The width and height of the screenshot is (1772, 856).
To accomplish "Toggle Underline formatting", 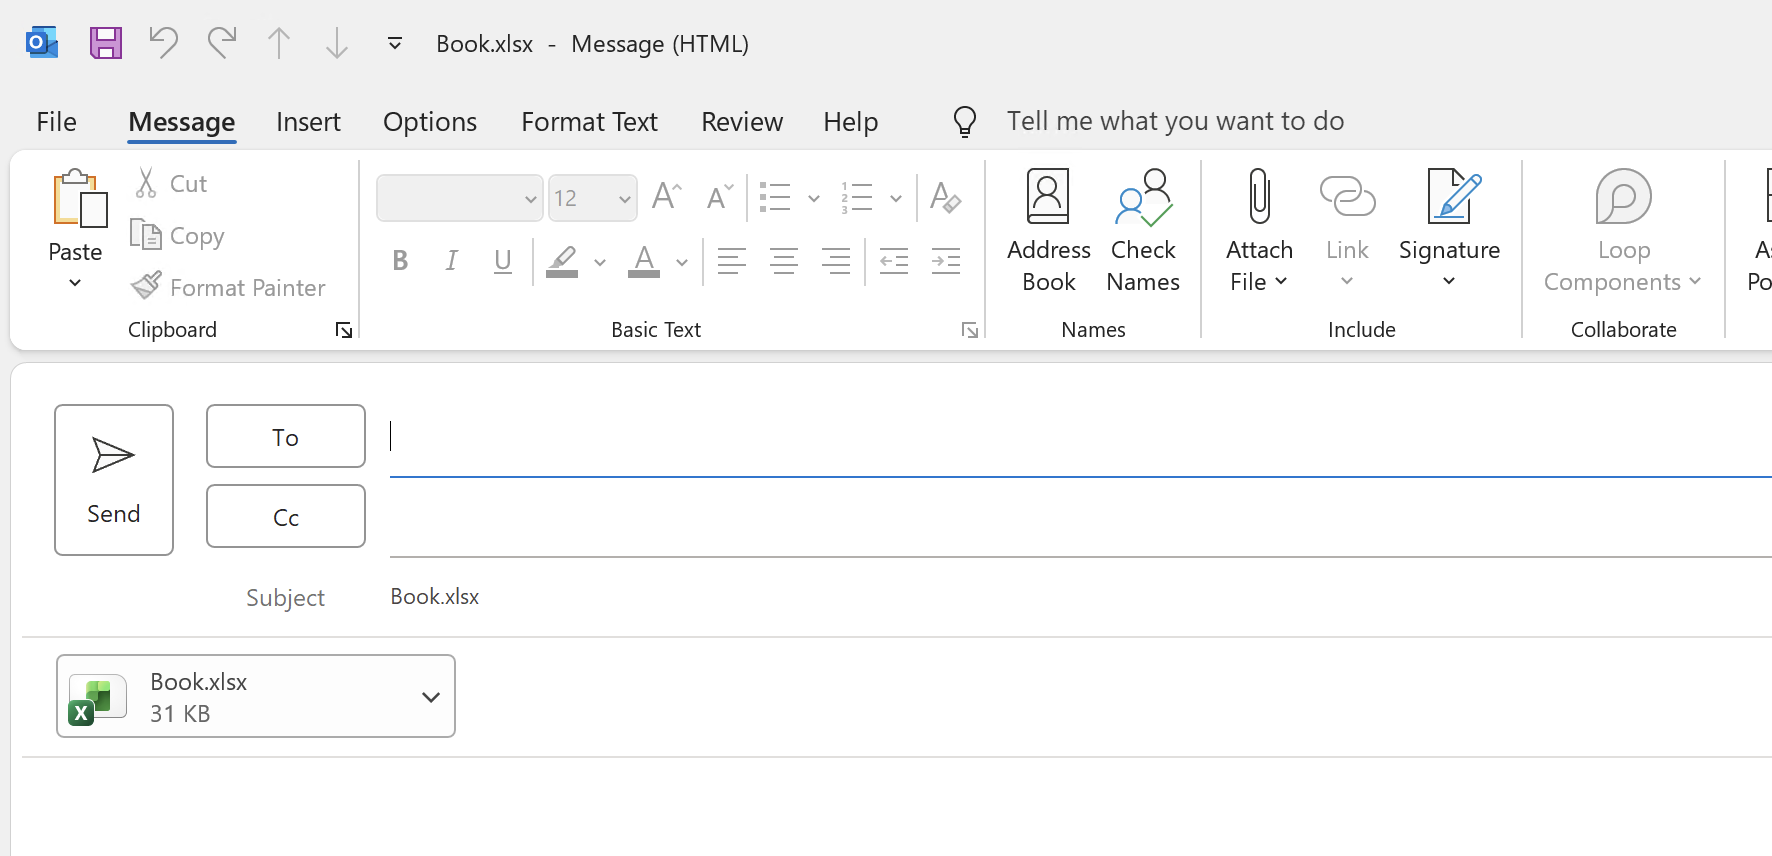I will click(503, 261).
